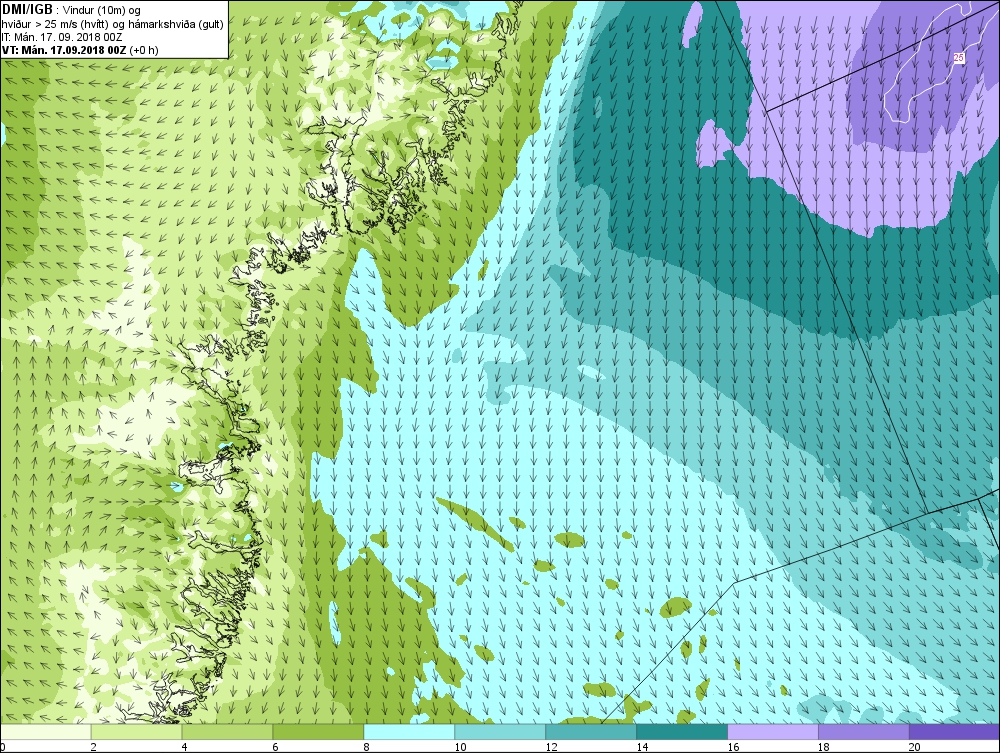The width and height of the screenshot is (1000, 753).
Task: Select the 'hviður > 25 m/s (hvítt)' legend line
Action: coord(55,24)
